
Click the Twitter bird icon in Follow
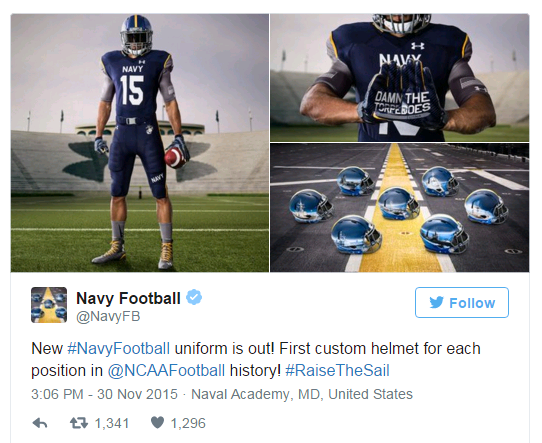pyautogui.click(x=436, y=303)
